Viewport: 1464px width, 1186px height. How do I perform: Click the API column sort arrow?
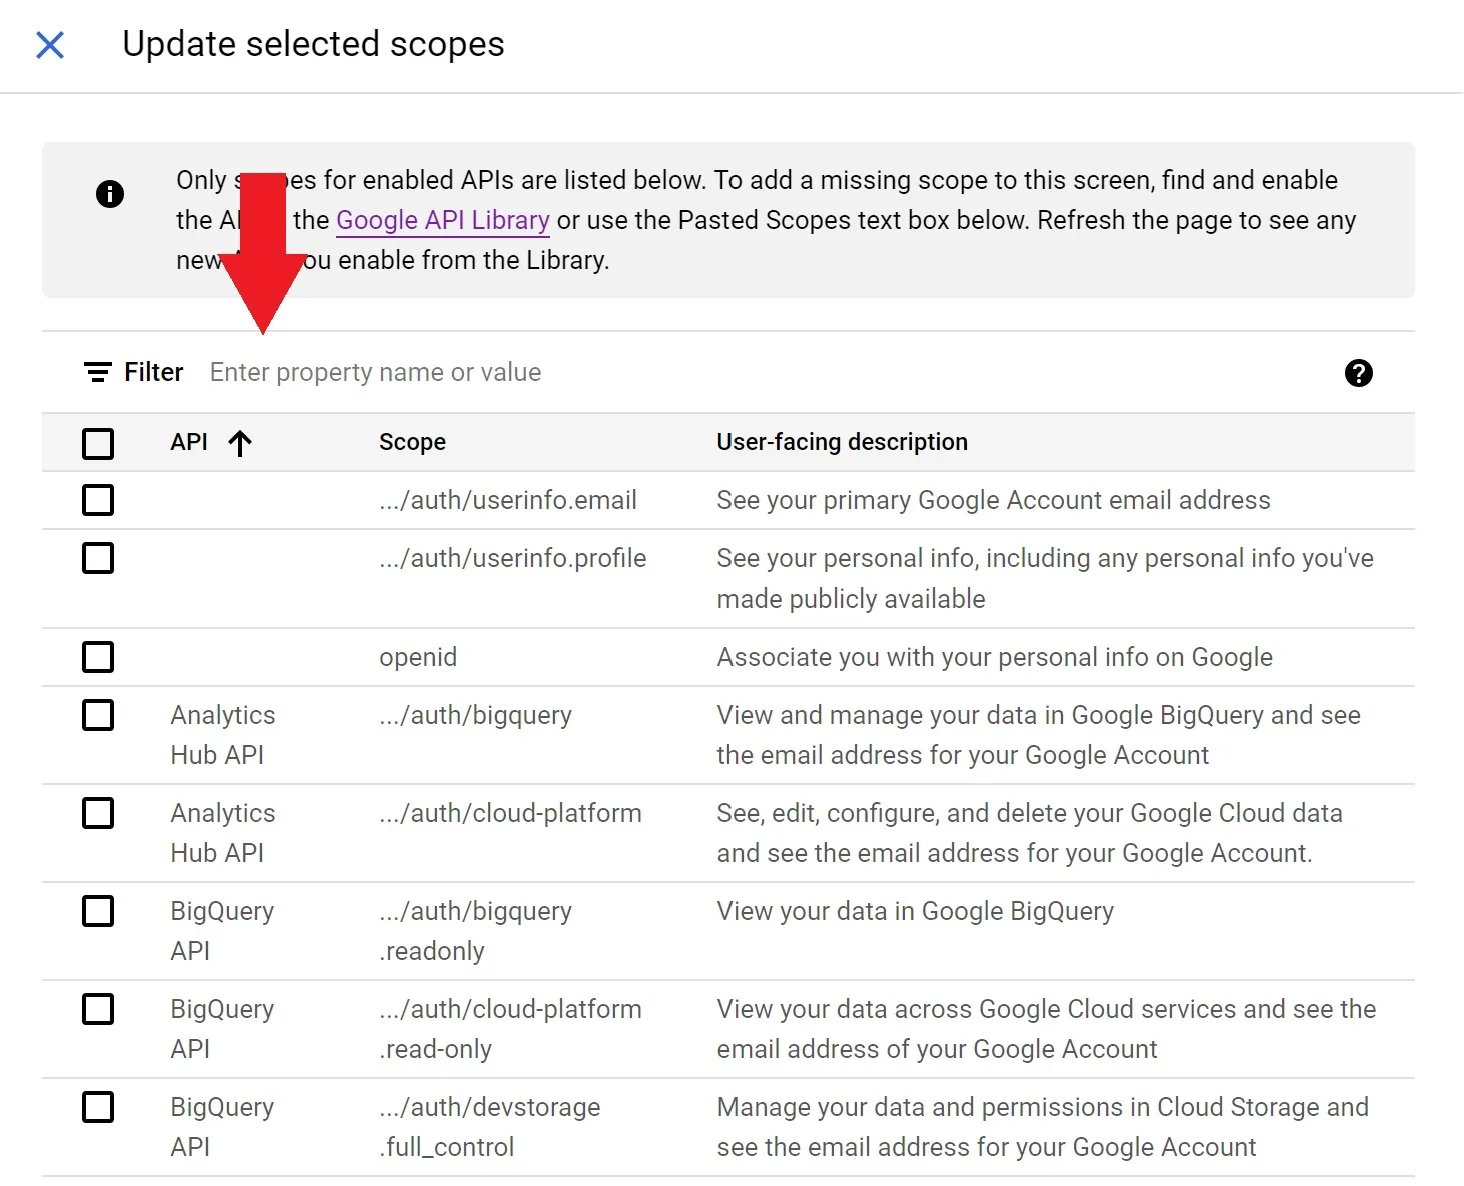tap(240, 443)
